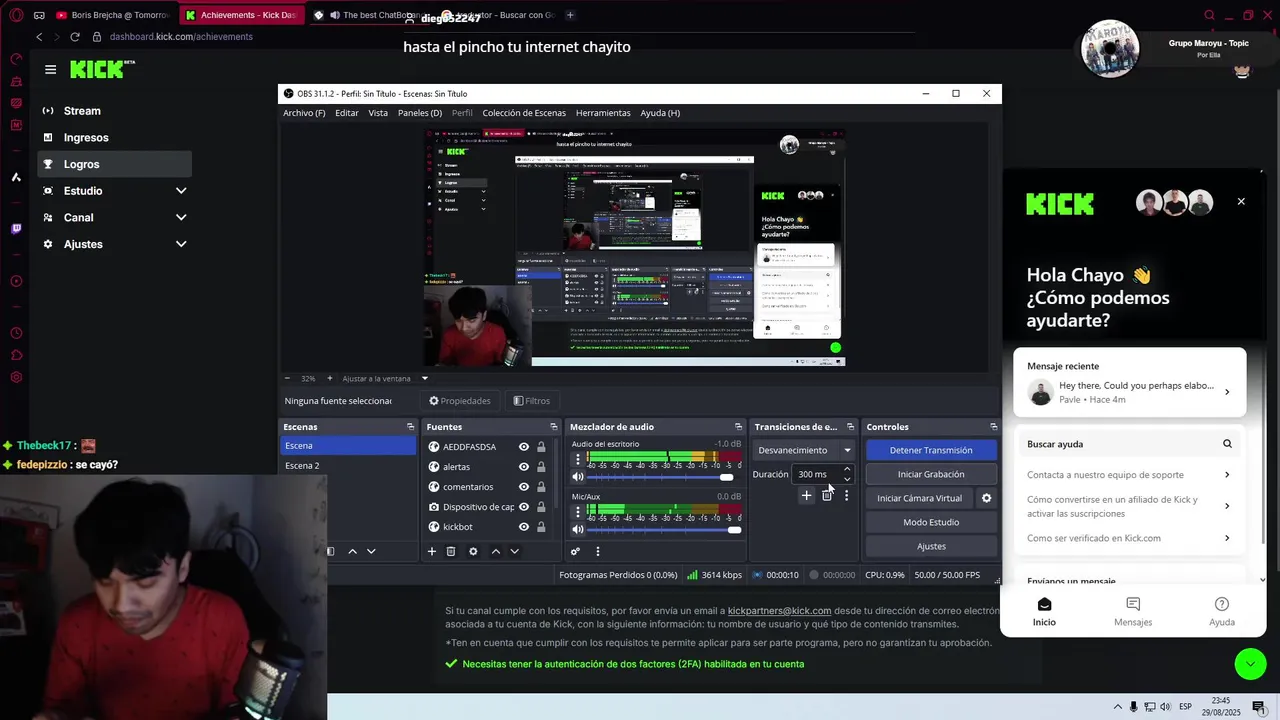The width and height of the screenshot is (1280, 720).
Task: Hide the kickbot source
Action: pos(523,527)
